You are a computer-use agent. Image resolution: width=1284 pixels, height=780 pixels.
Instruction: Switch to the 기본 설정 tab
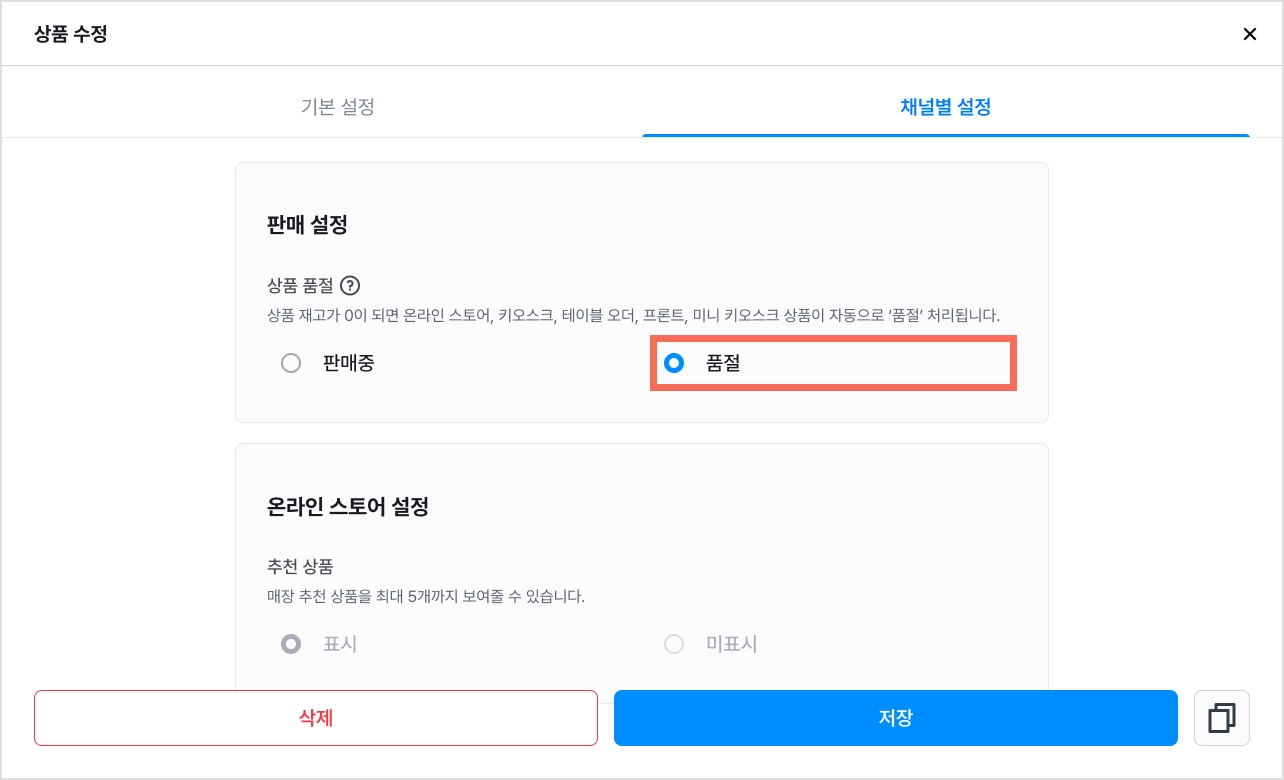(338, 107)
